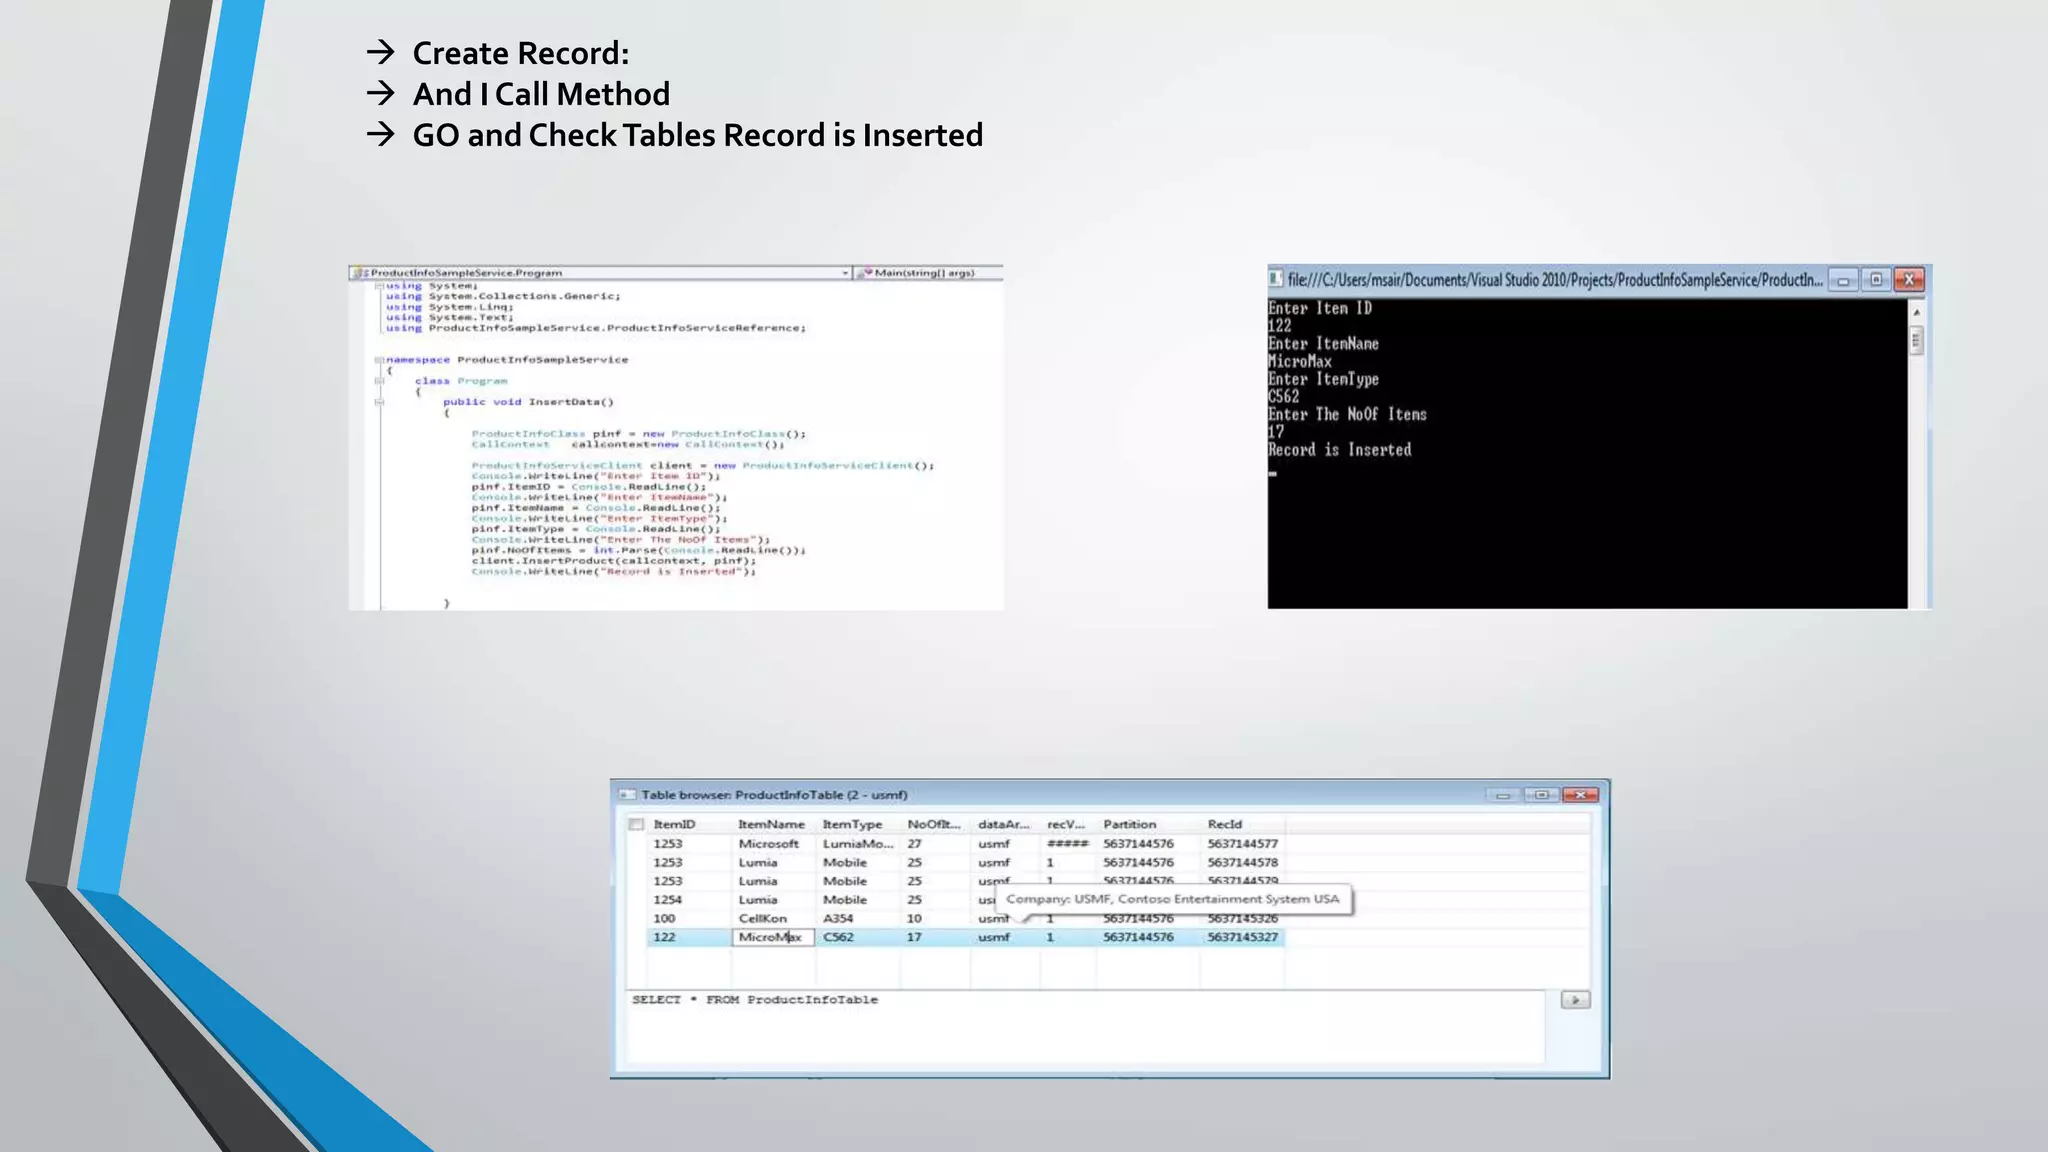Click the 'Record is Inserted' console line
The image size is (2048, 1152).
point(1340,451)
